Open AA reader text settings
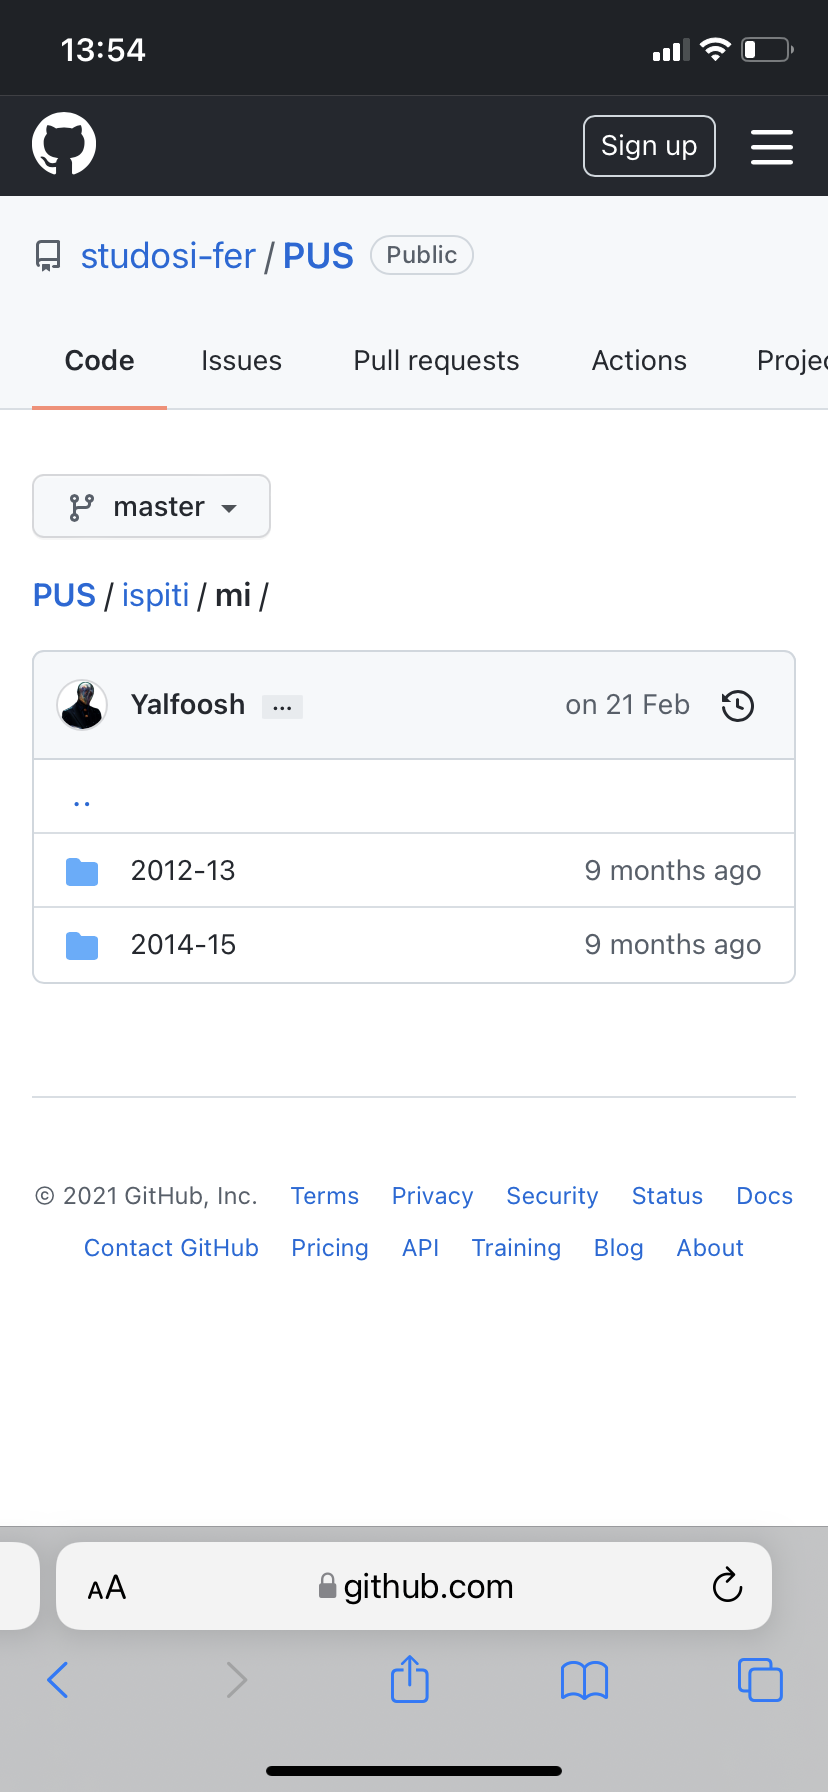The width and height of the screenshot is (828, 1792). coord(107,1587)
